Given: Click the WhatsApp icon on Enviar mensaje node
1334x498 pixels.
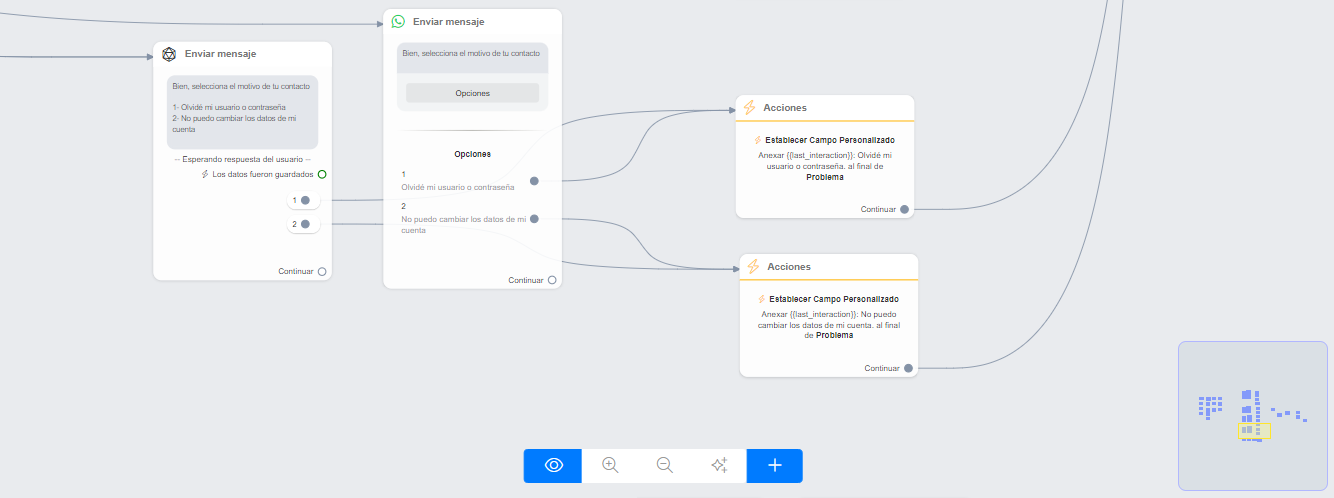Looking at the screenshot, I should click(398, 21).
